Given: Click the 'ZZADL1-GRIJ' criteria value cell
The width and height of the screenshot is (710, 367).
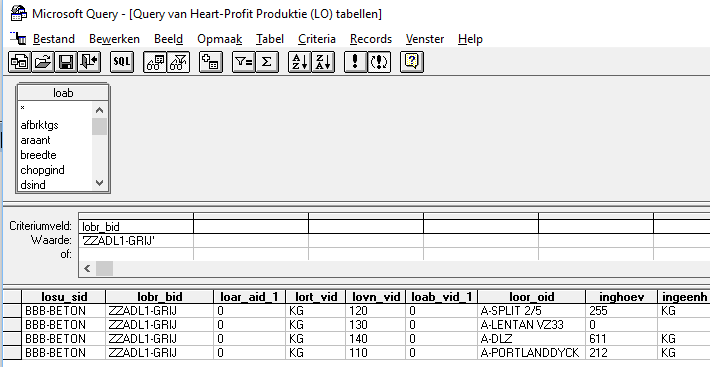Looking at the screenshot, I should pyautogui.click(x=136, y=241).
